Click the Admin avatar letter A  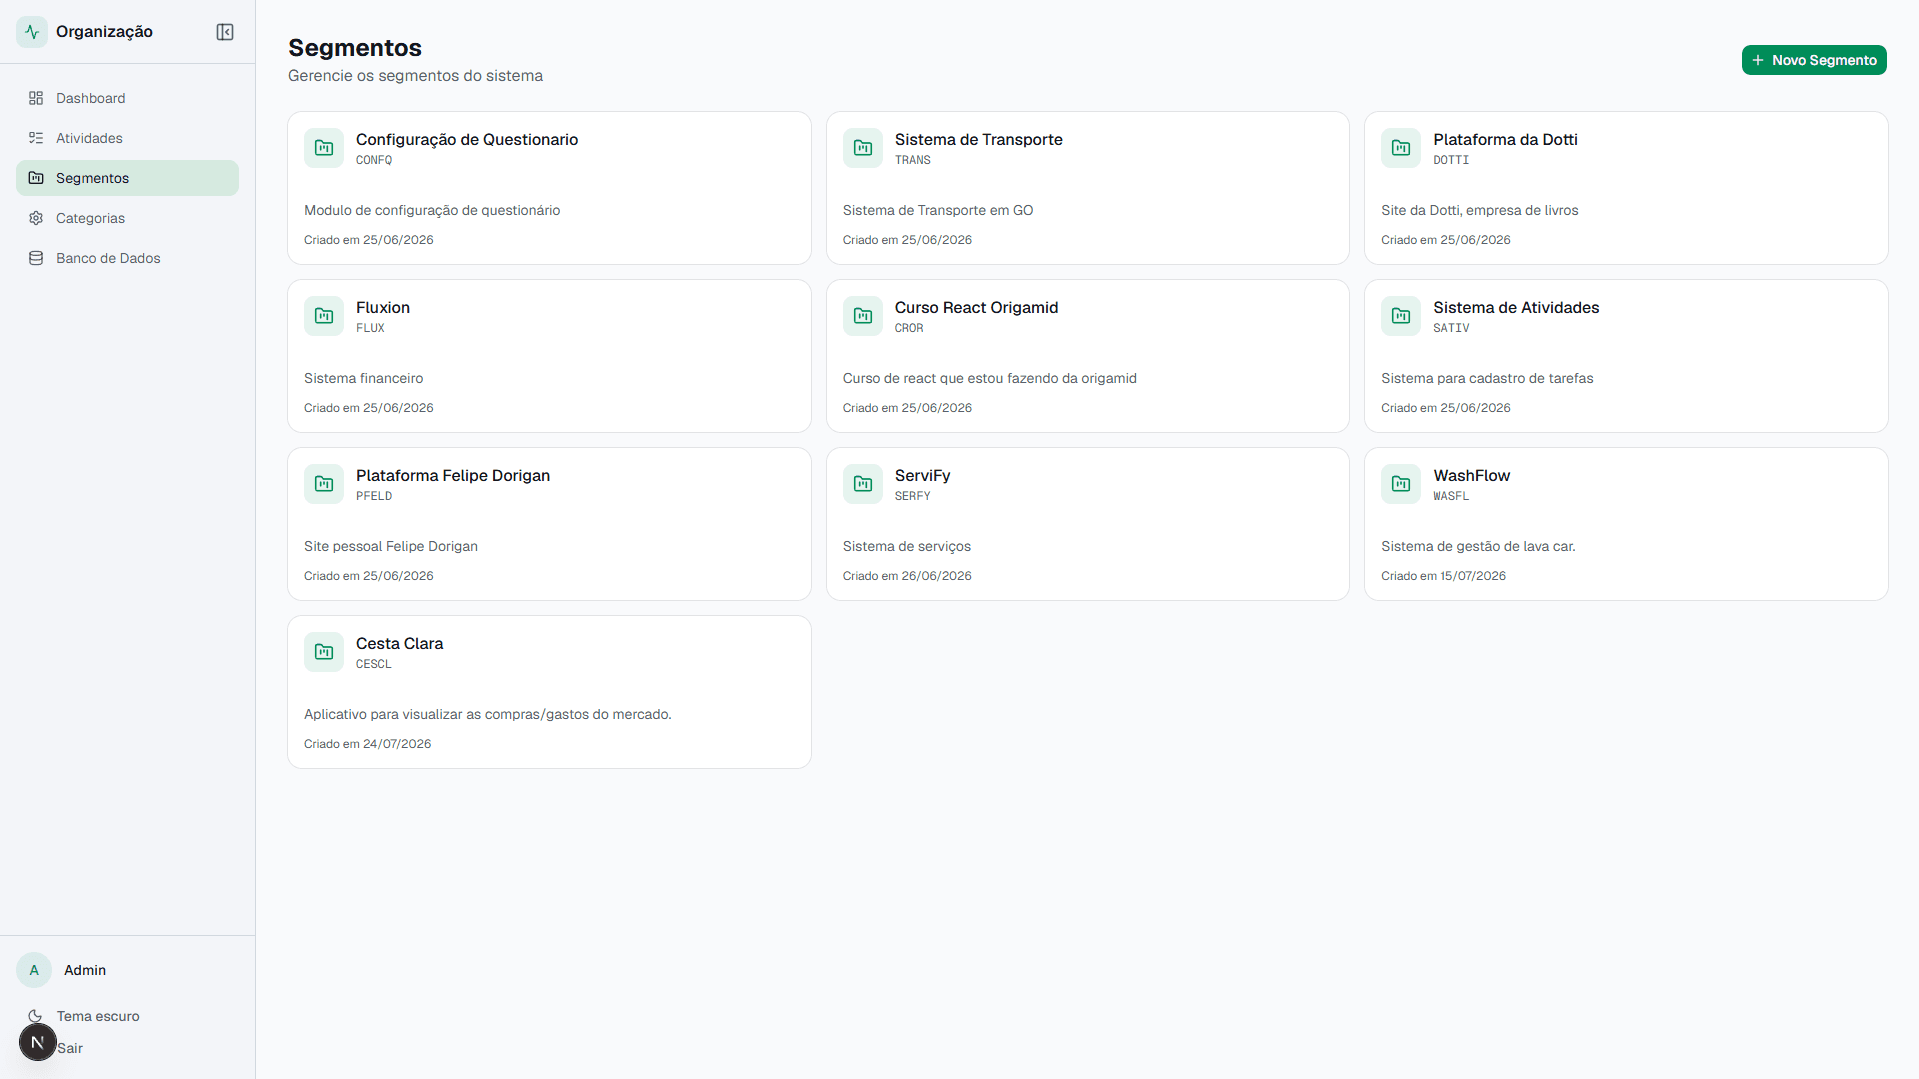34,970
